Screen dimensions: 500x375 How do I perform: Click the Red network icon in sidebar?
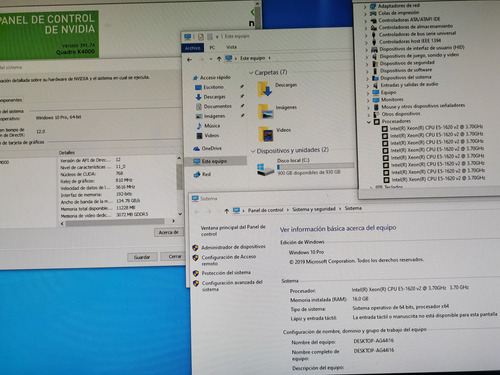[x=197, y=174]
